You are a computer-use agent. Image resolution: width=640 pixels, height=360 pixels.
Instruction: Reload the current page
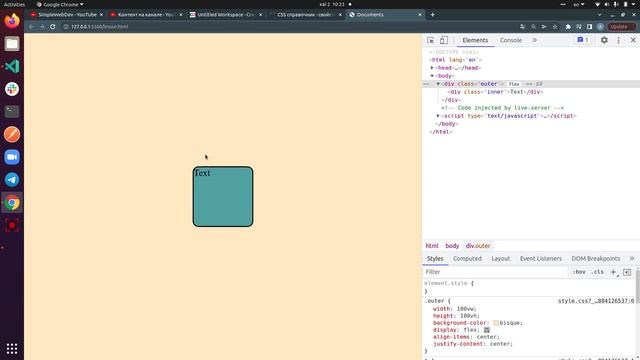tap(53, 27)
